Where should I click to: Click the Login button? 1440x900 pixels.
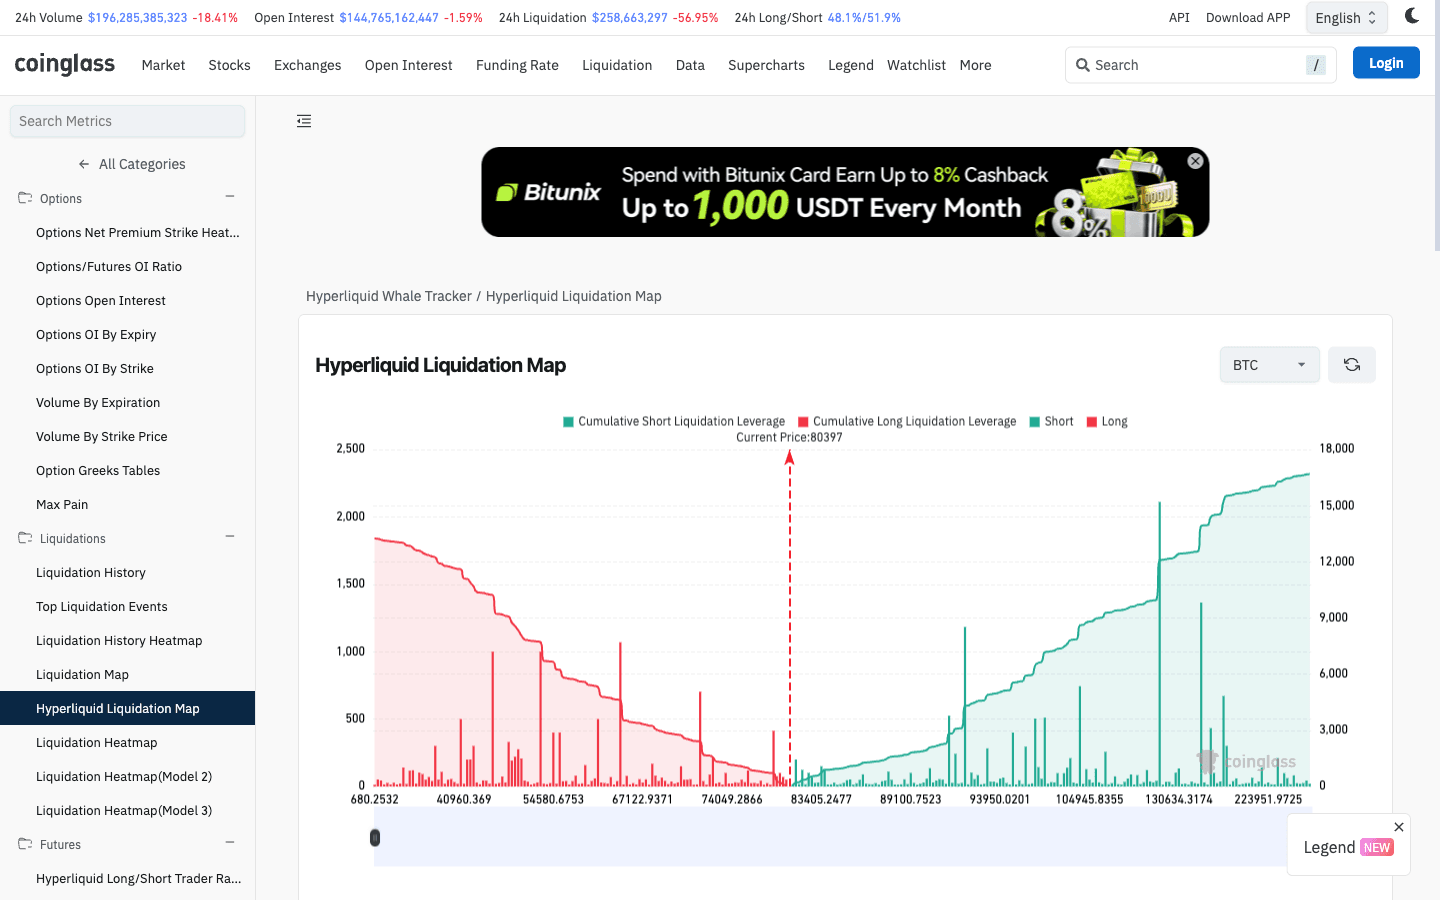(1386, 63)
